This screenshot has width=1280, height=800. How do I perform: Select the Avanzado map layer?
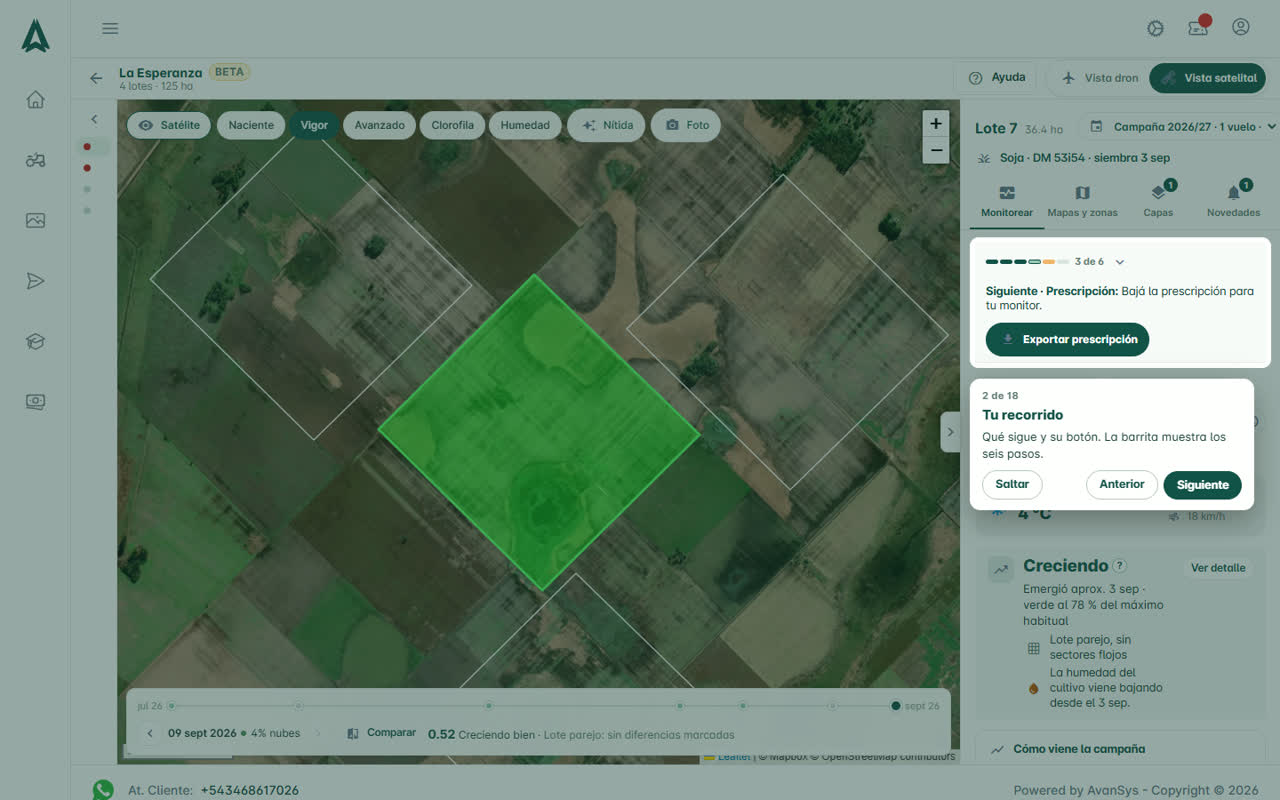tap(380, 125)
